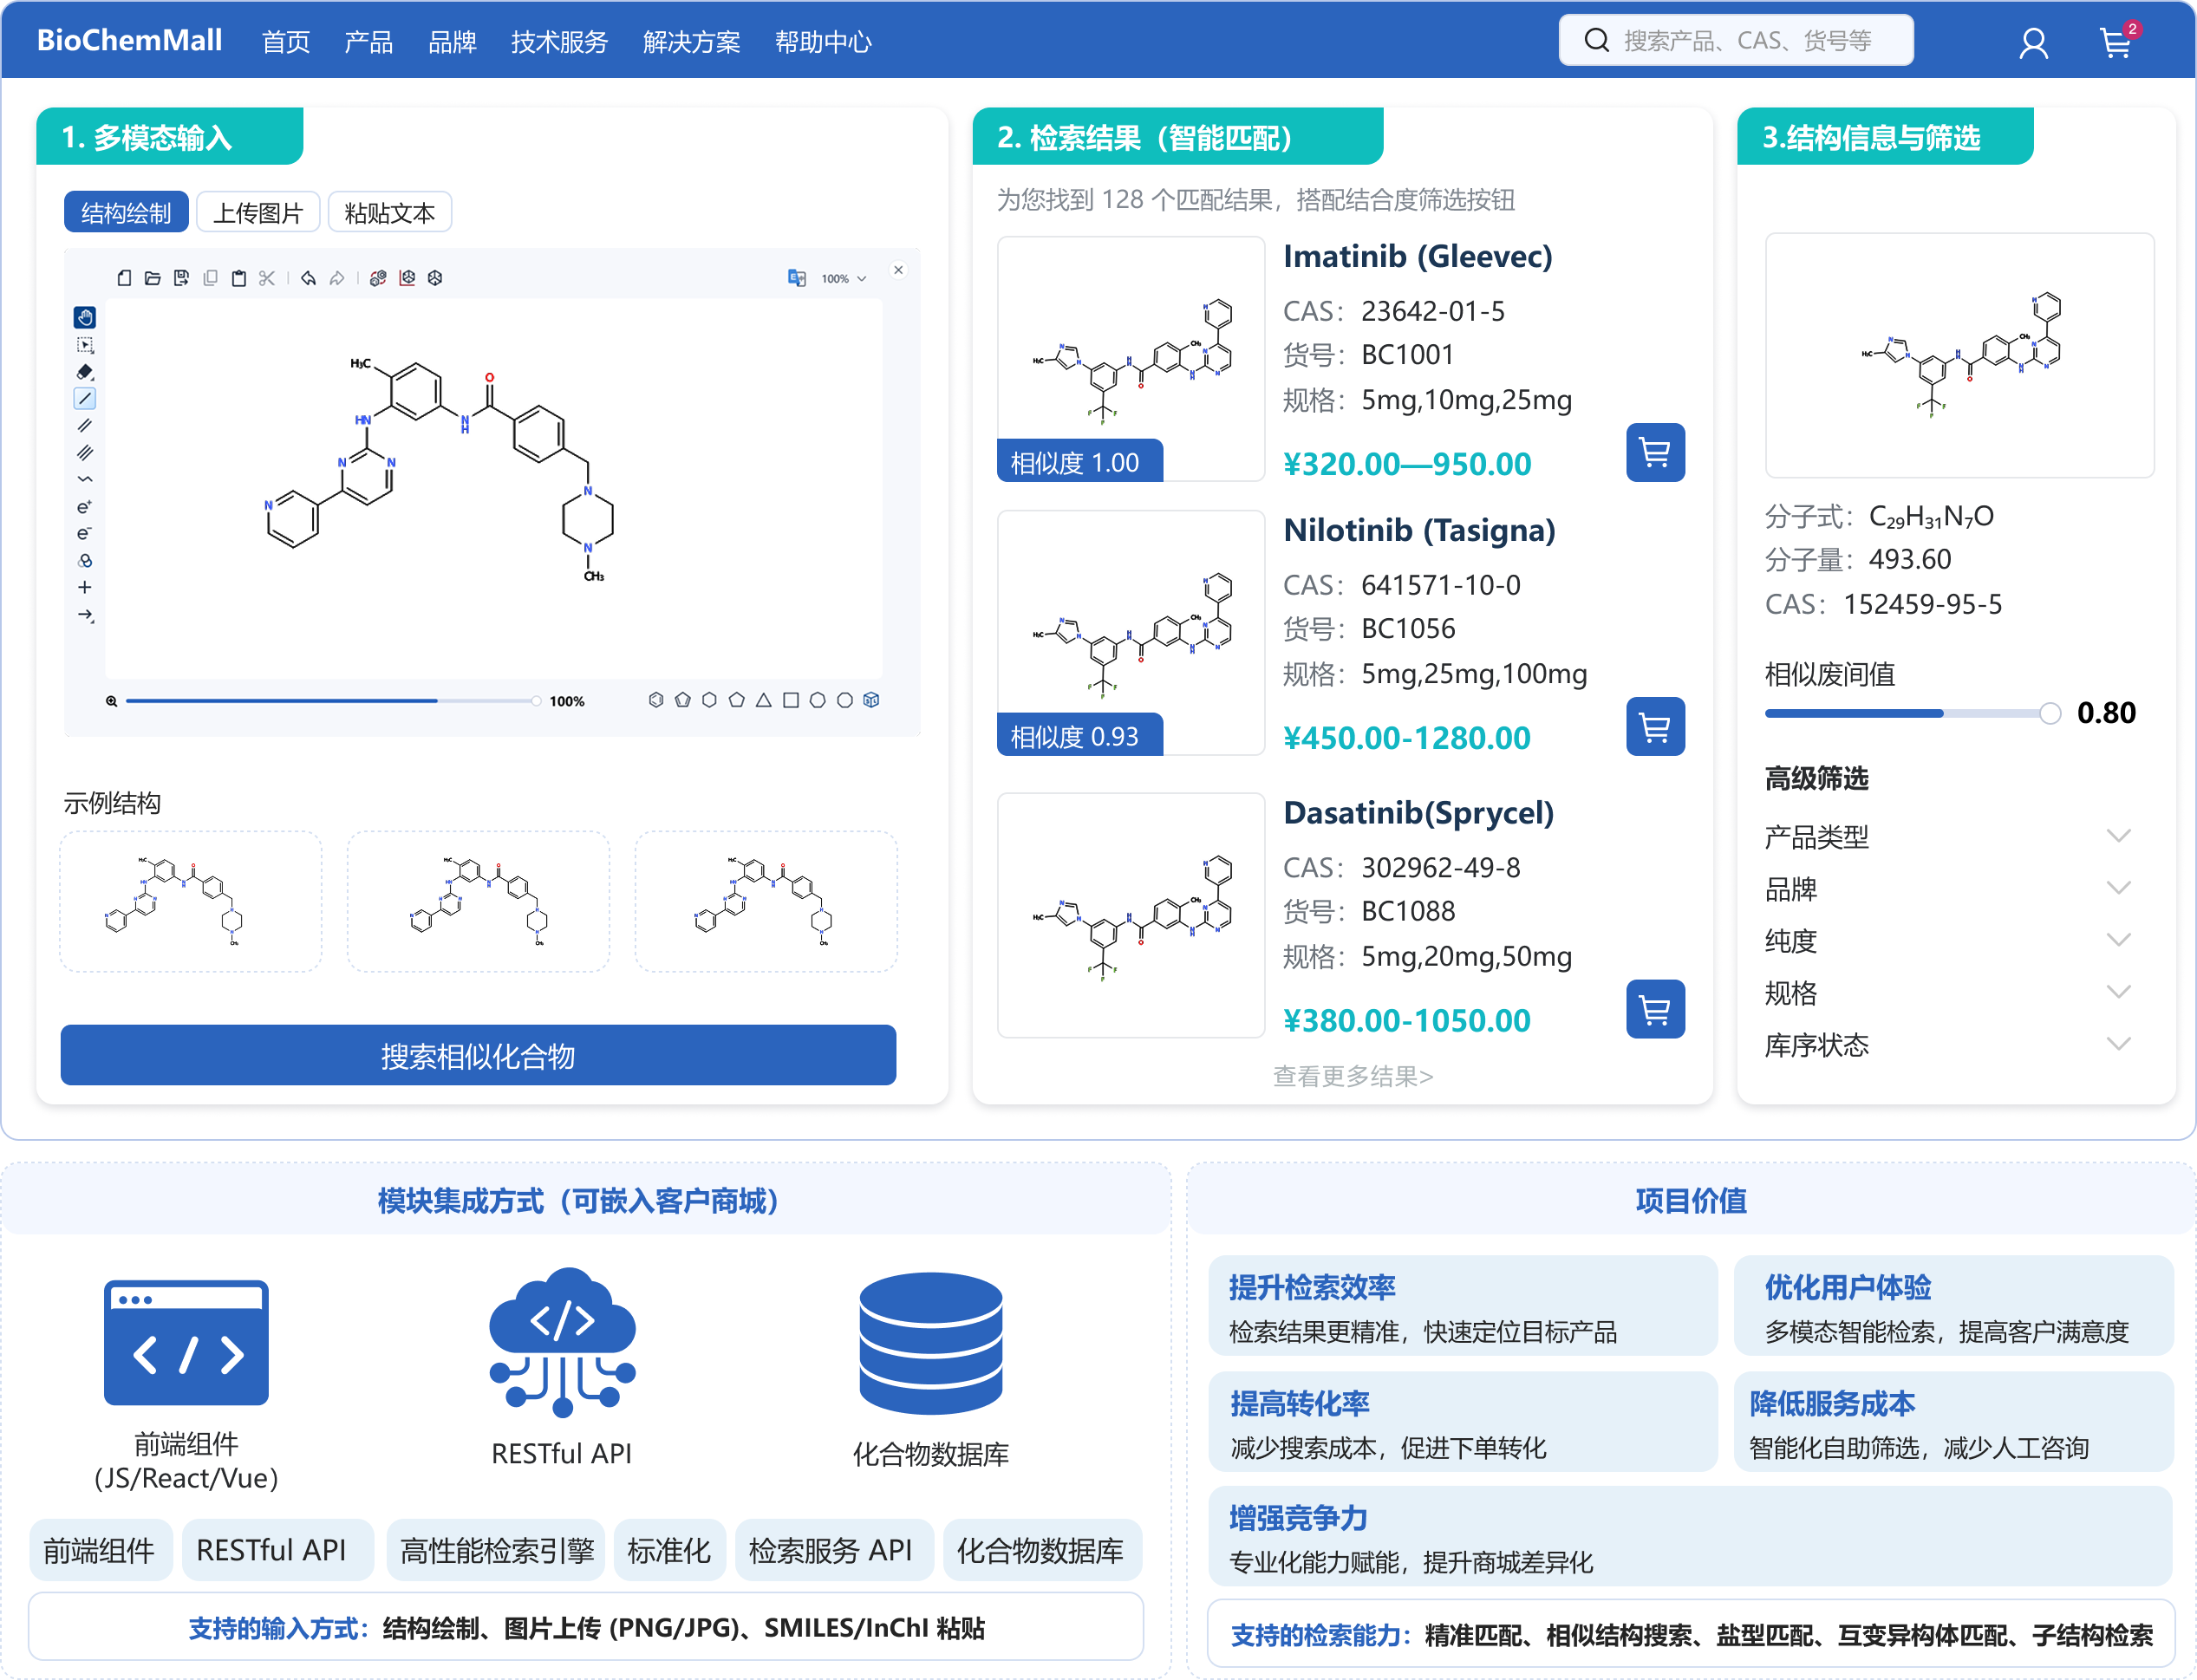Choose the hand pan tool
Viewport: 2197px width, 1680px height.
85,318
